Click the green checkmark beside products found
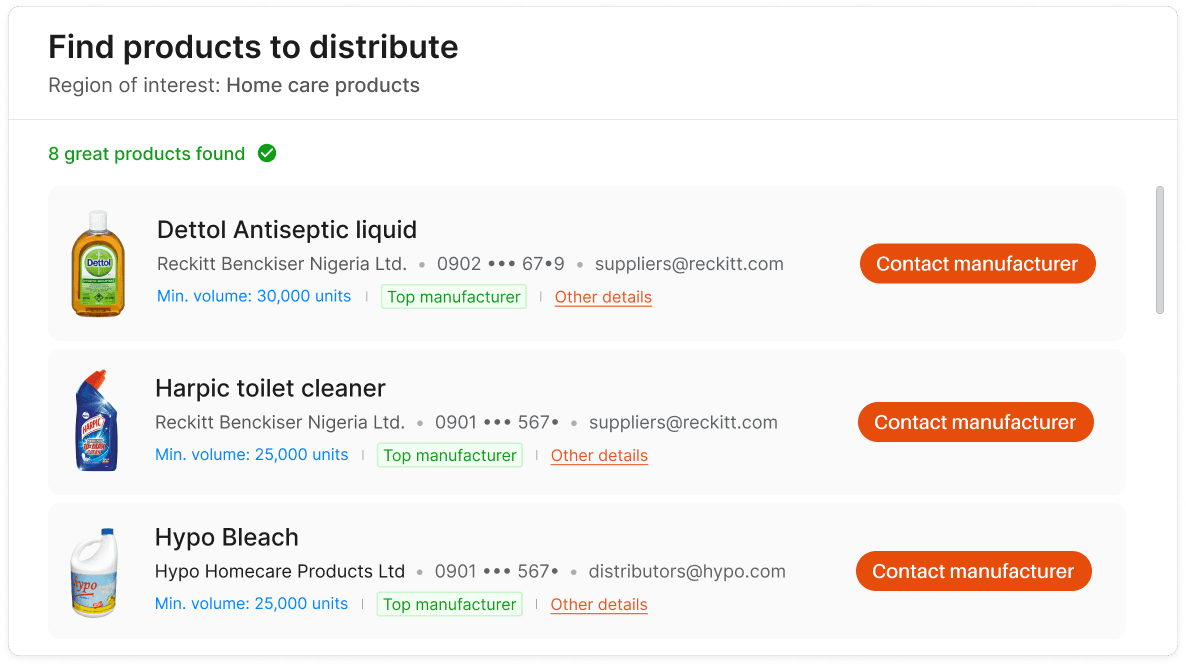 pos(267,154)
